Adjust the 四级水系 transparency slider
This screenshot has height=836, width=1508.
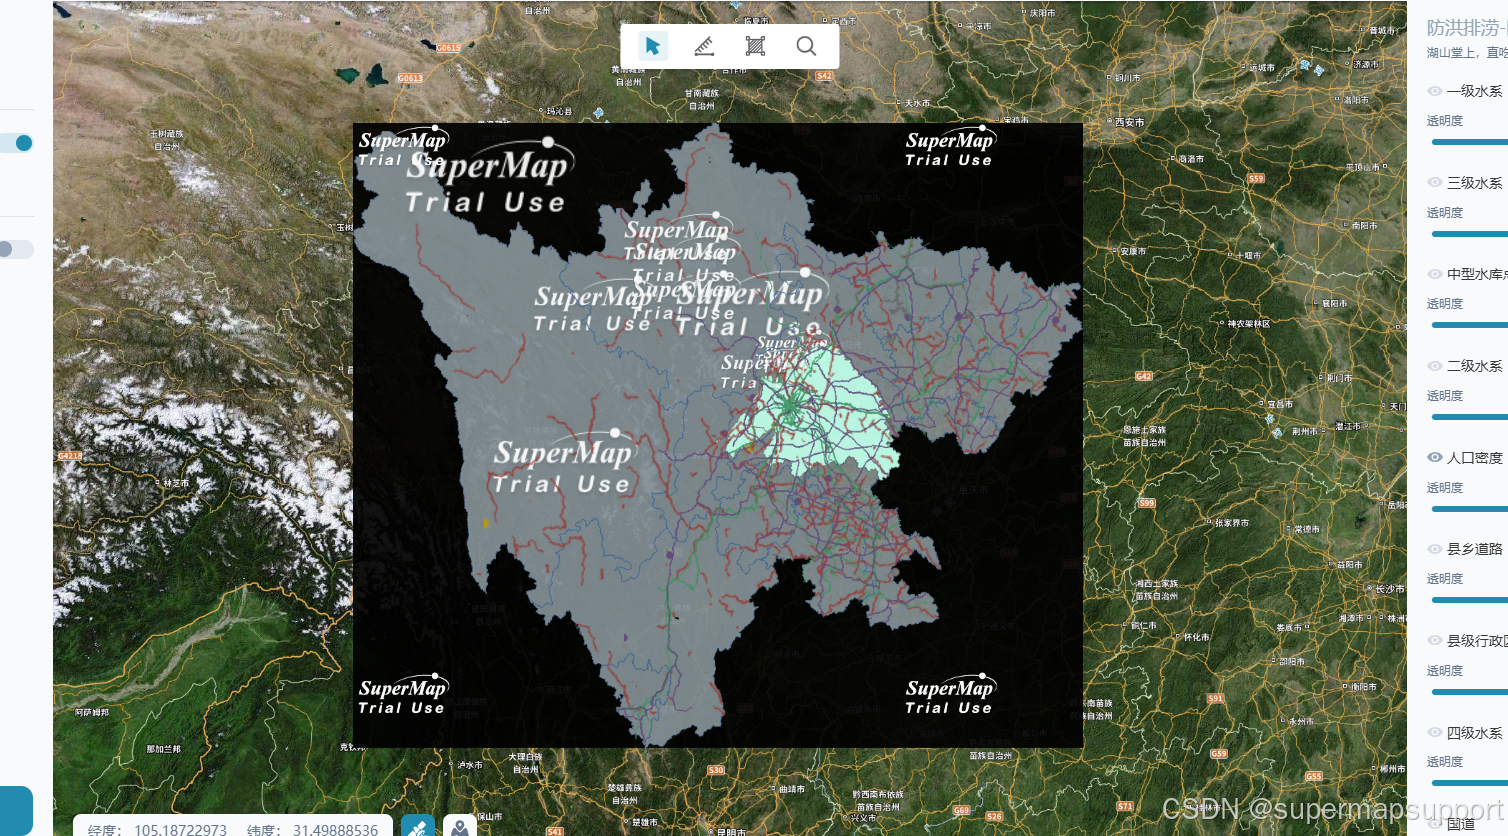1470,783
